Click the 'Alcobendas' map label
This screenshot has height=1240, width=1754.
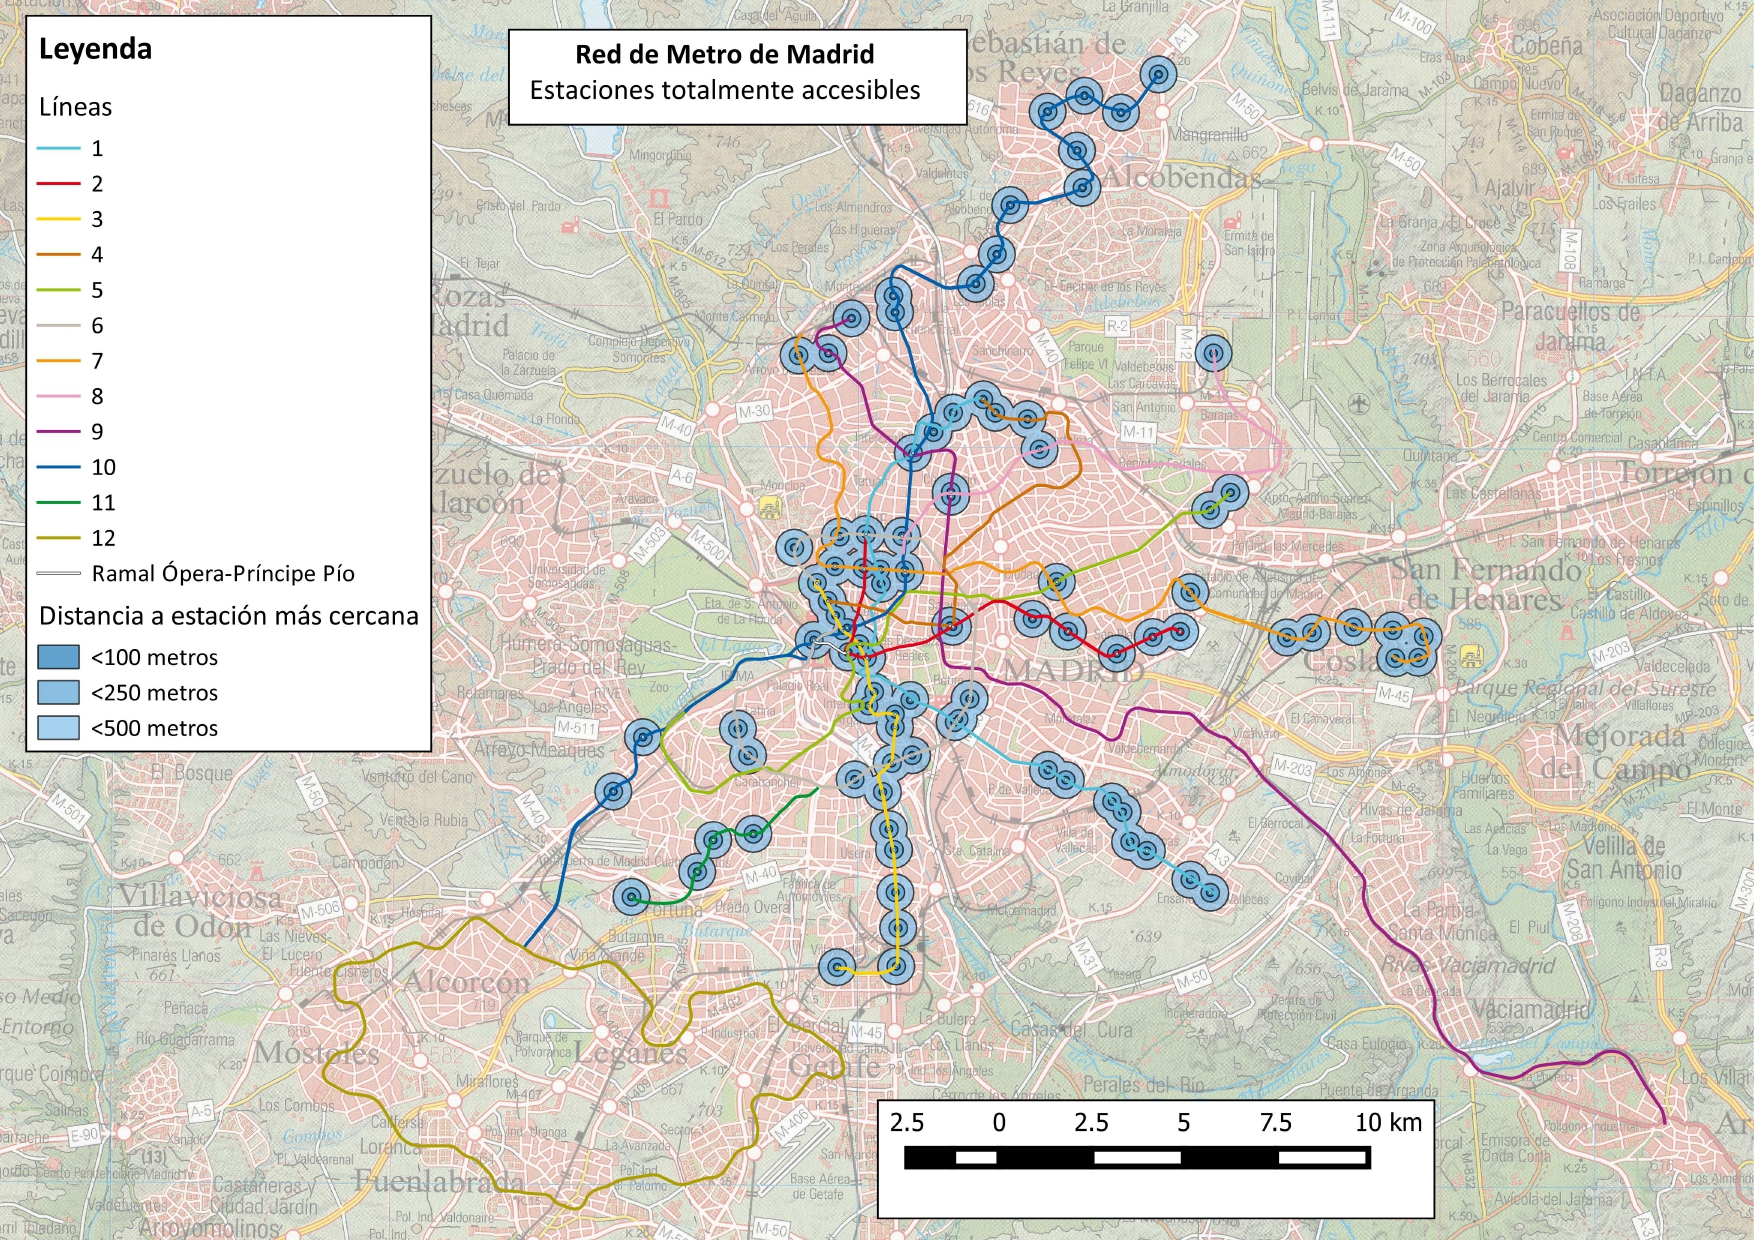[x=1181, y=178]
